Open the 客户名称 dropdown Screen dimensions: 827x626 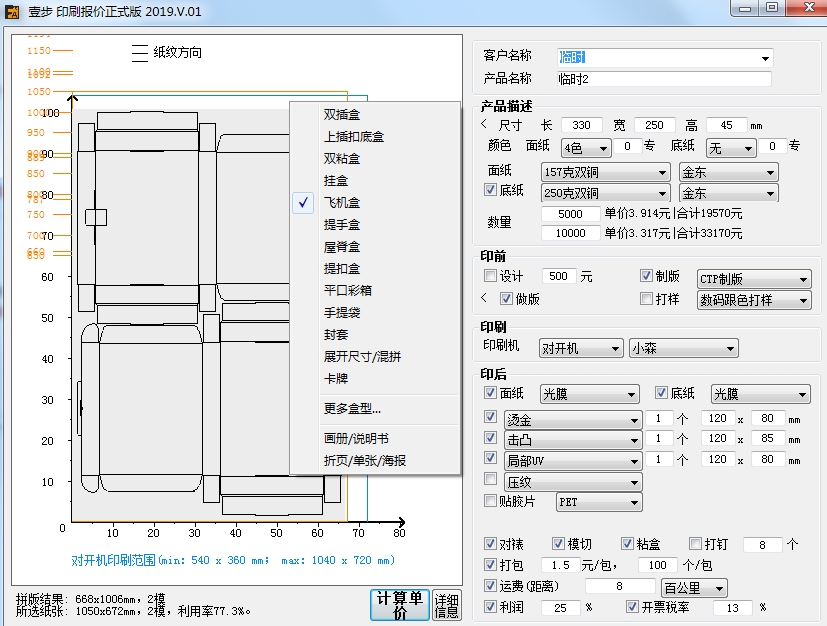pos(765,58)
